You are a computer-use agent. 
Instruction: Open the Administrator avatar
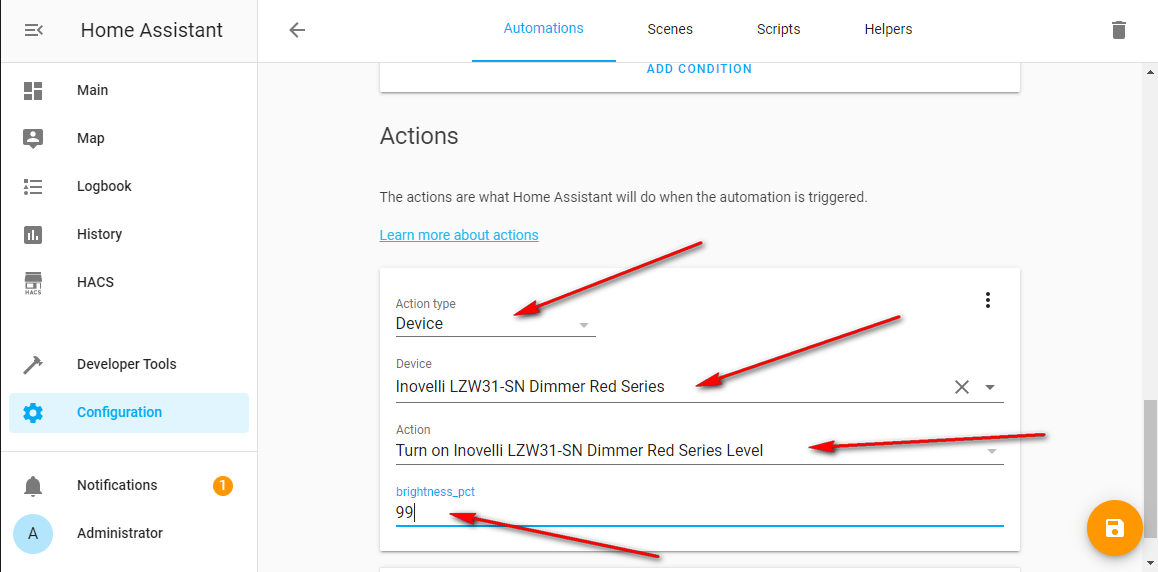(33, 534)
